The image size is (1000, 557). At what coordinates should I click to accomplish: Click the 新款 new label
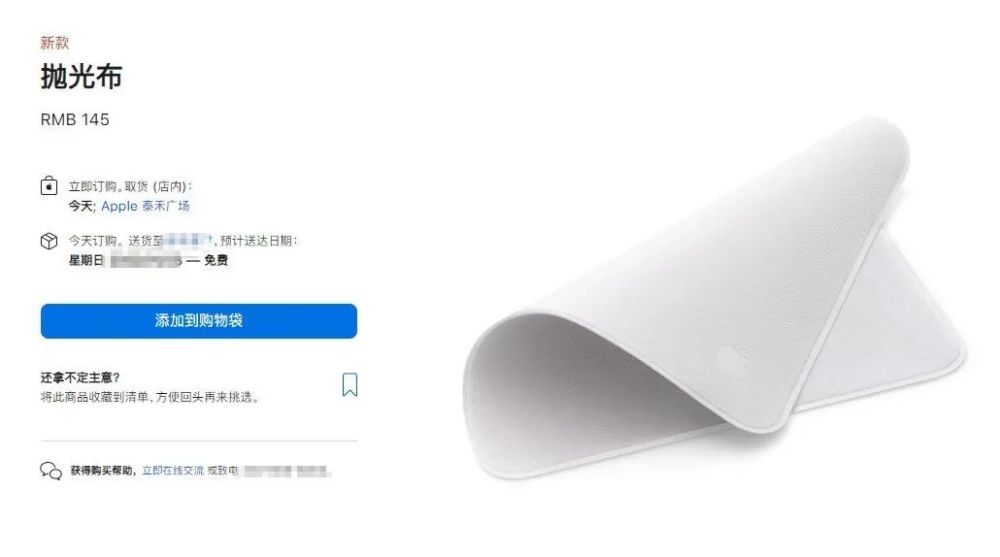54,43
